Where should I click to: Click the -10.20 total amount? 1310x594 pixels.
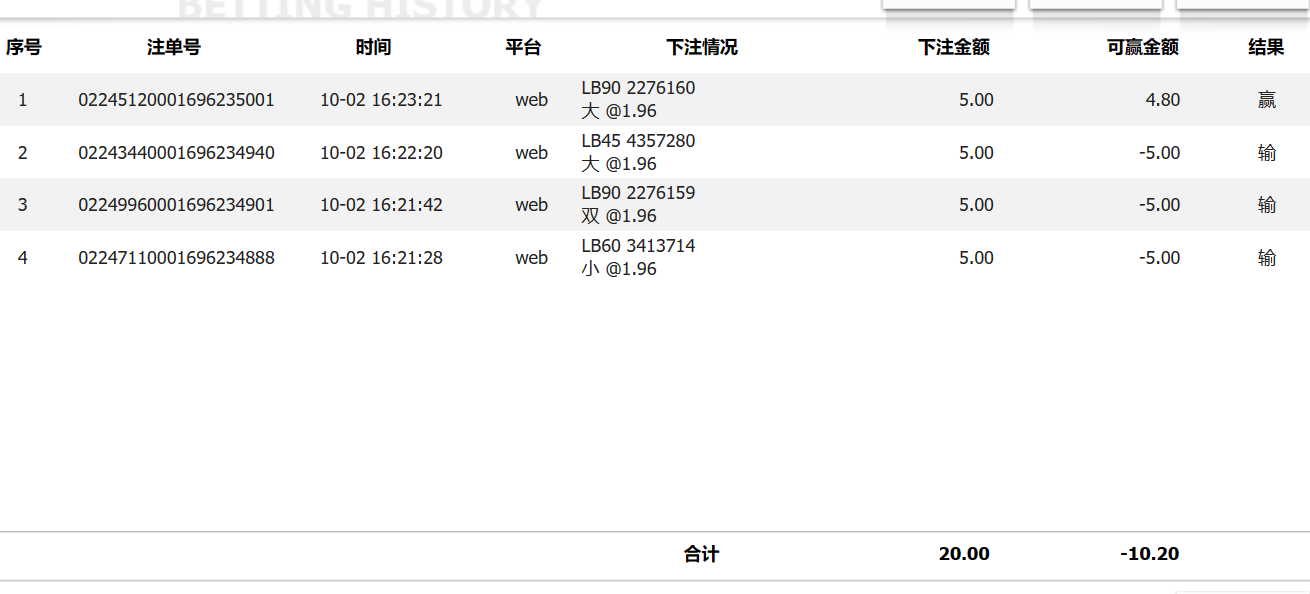pos(1149,554)
